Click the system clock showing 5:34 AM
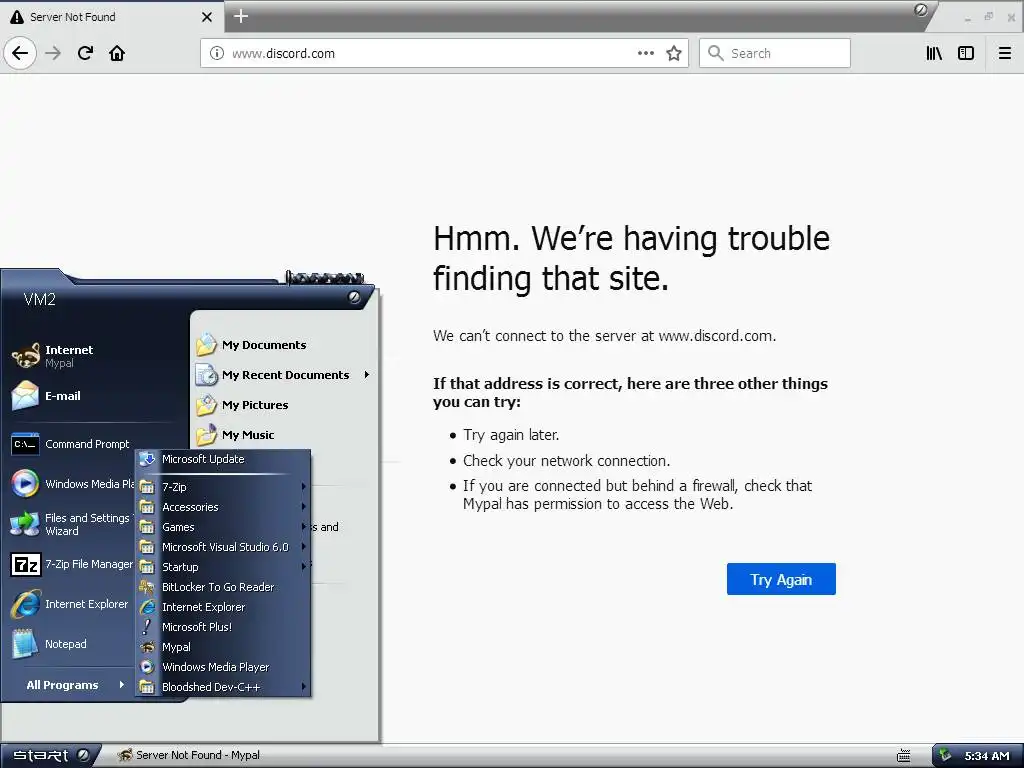Viewport: 1024px width, 768px height. click(987, 756)
